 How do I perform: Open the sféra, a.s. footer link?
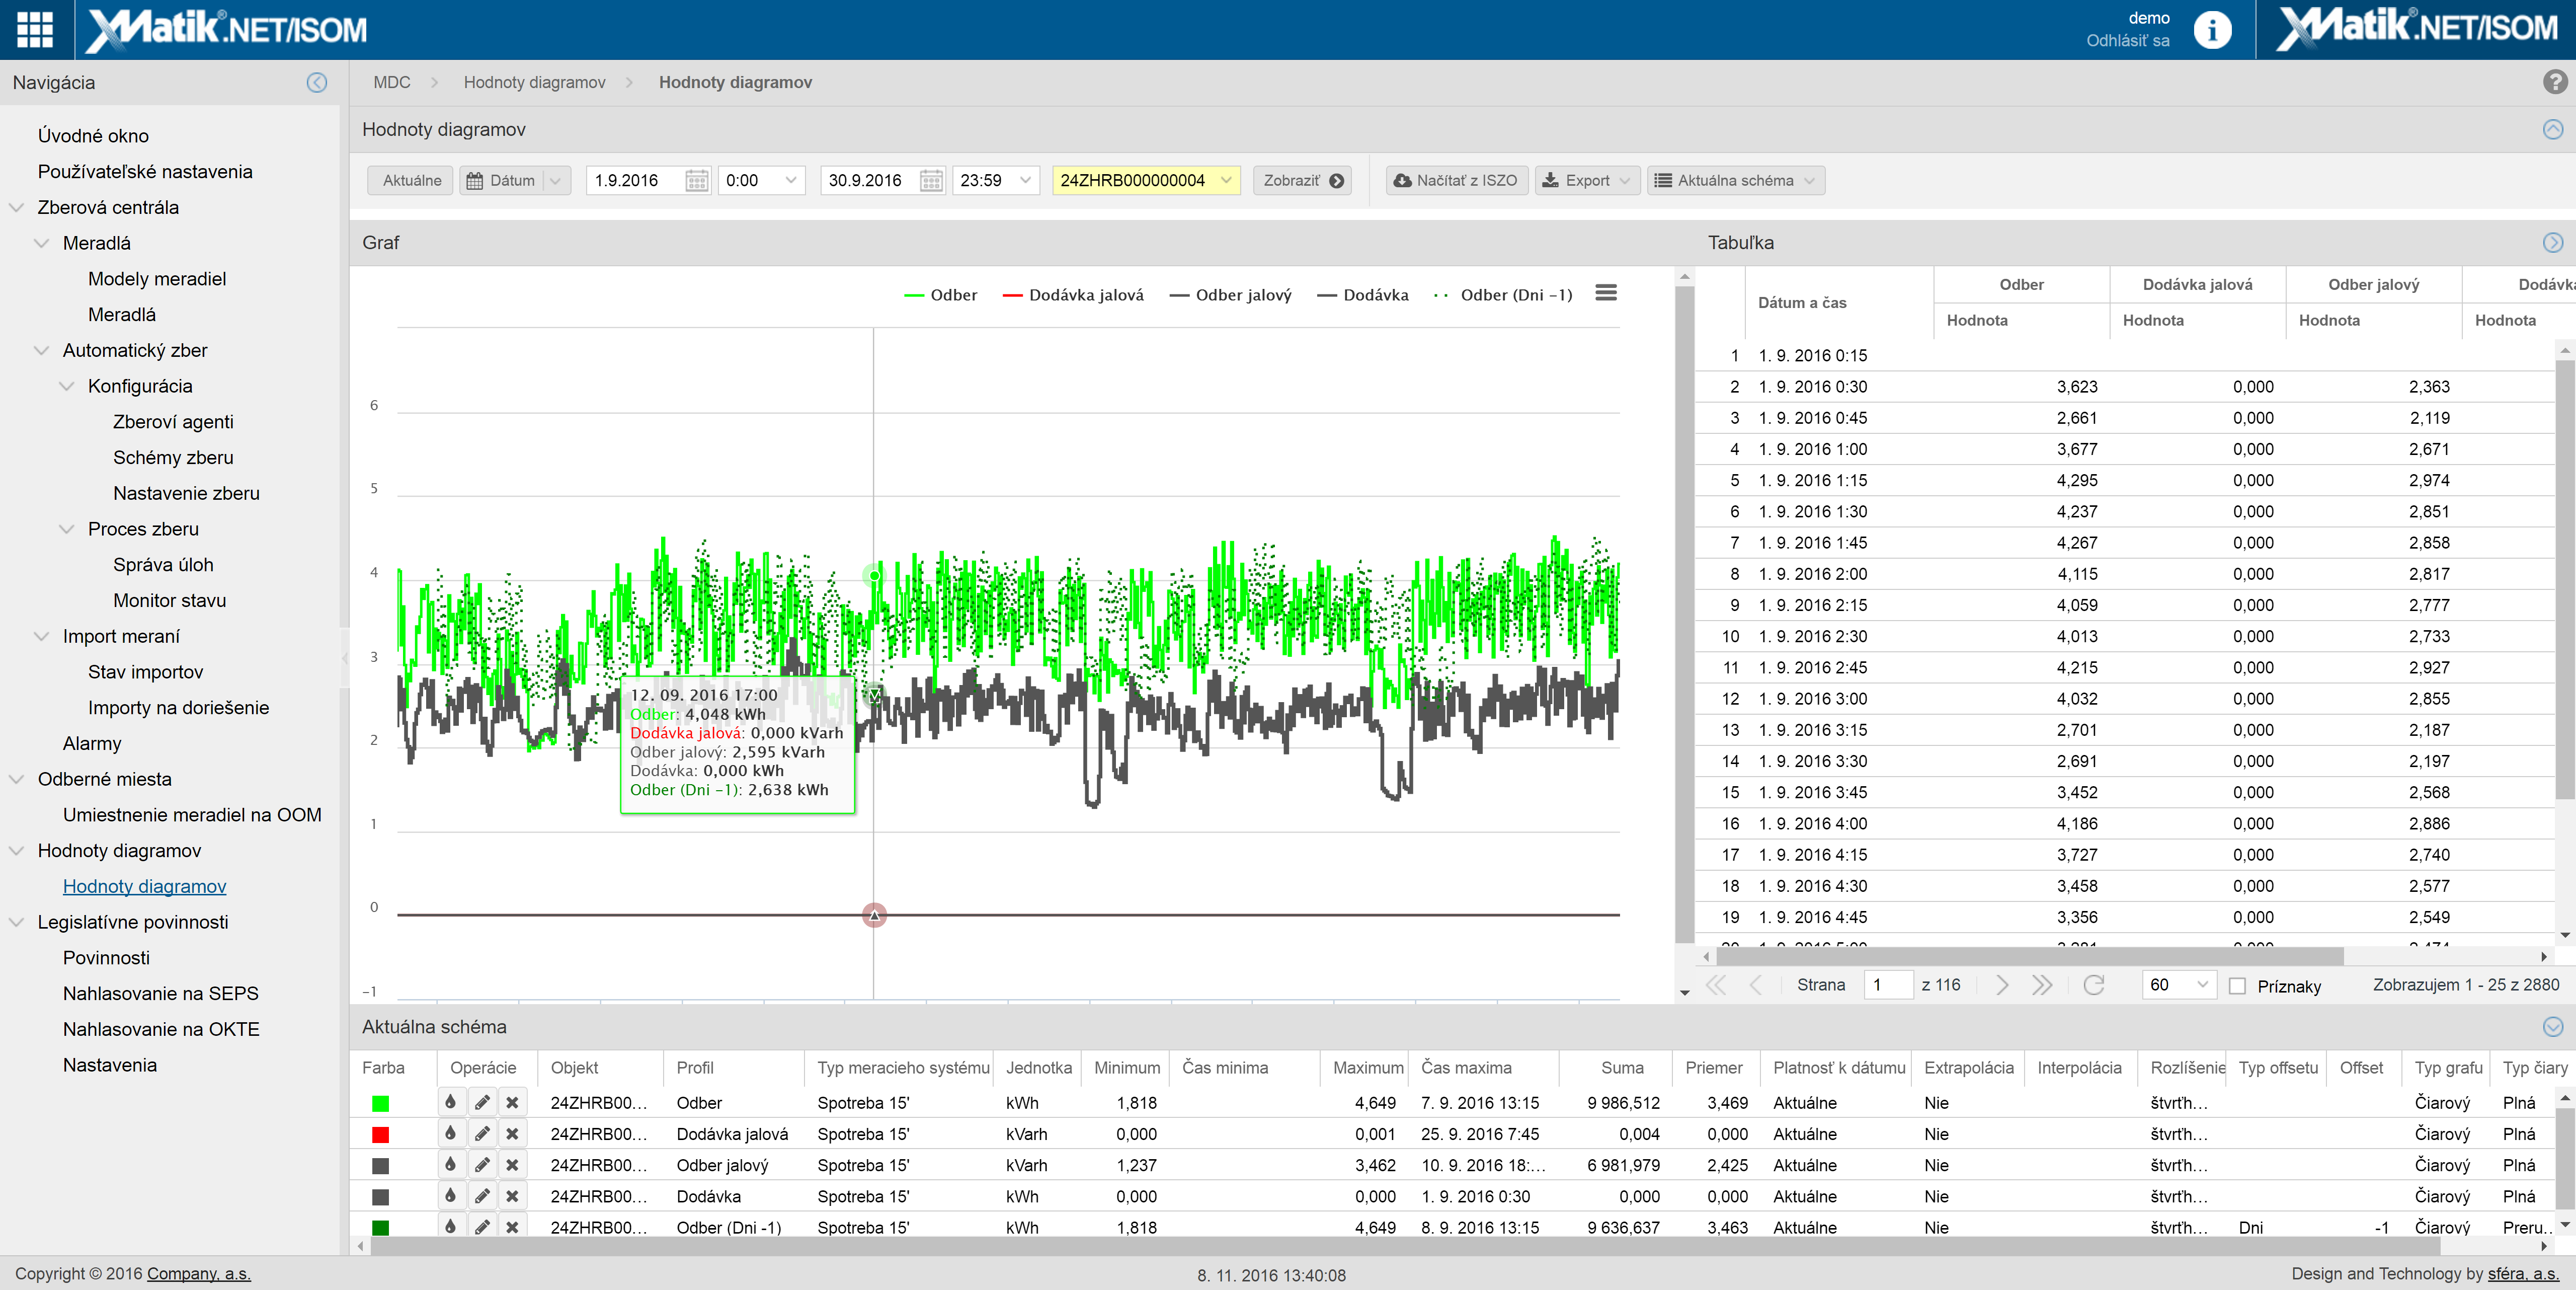coord(2523,1274)
